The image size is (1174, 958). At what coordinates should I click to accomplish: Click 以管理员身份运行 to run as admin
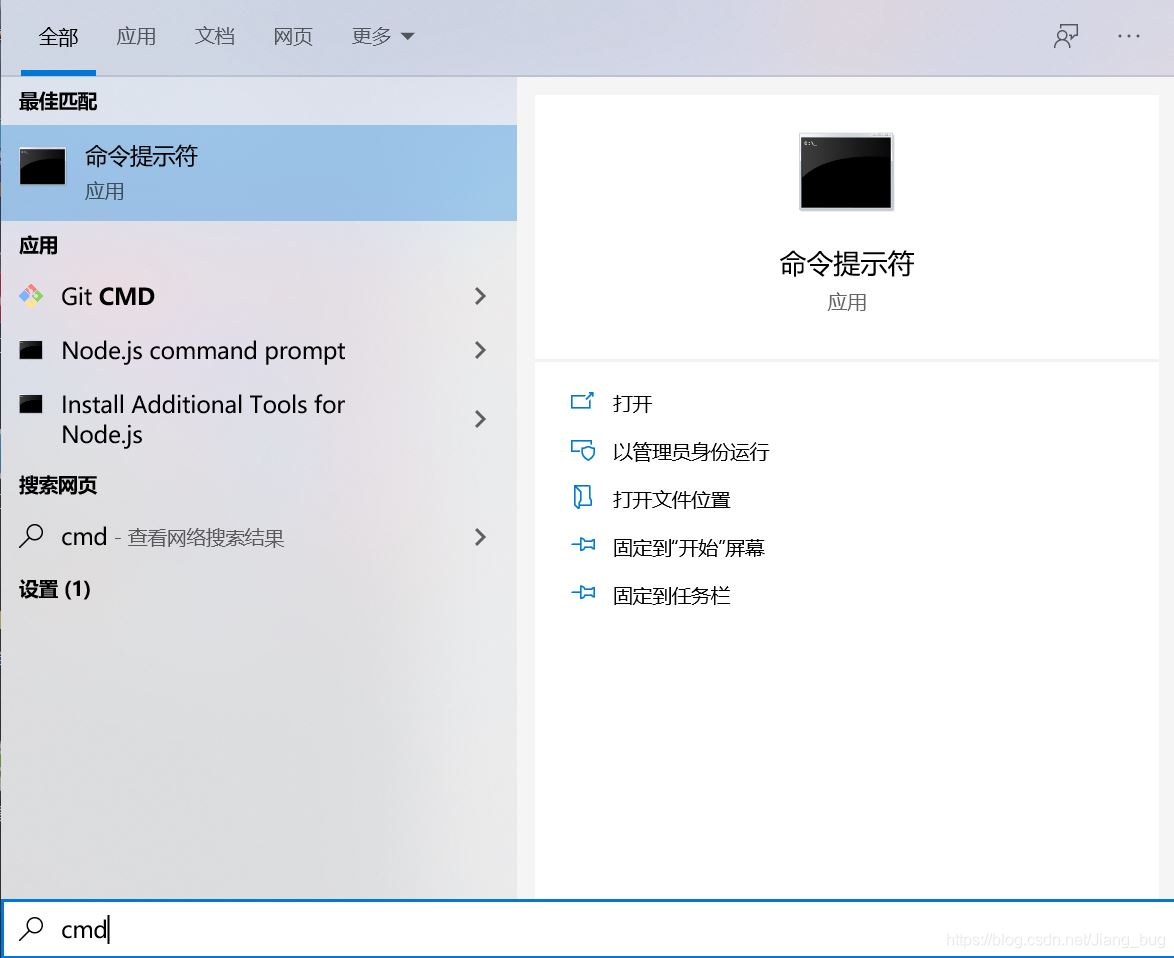point(688,451)
